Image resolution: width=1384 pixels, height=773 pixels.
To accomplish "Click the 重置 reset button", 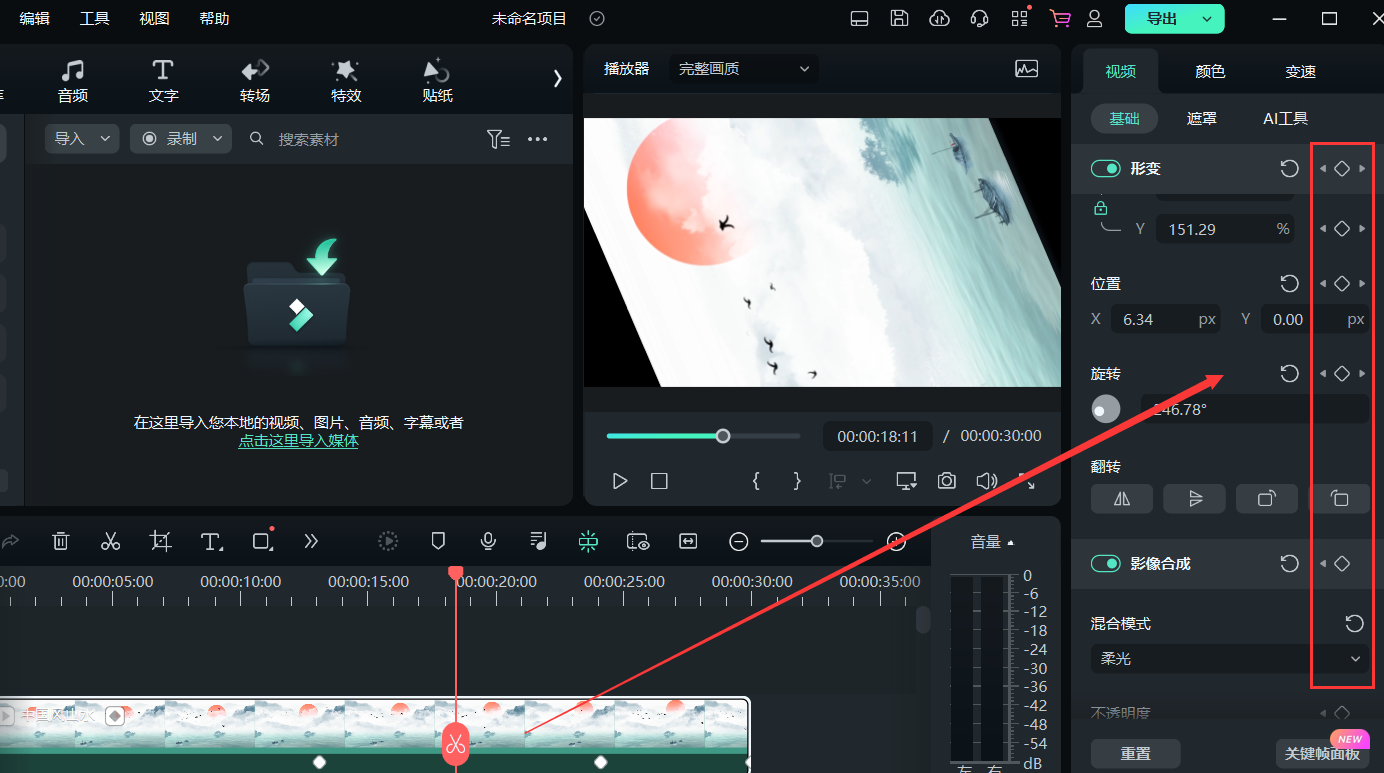I will click(x=1135, y=753).
